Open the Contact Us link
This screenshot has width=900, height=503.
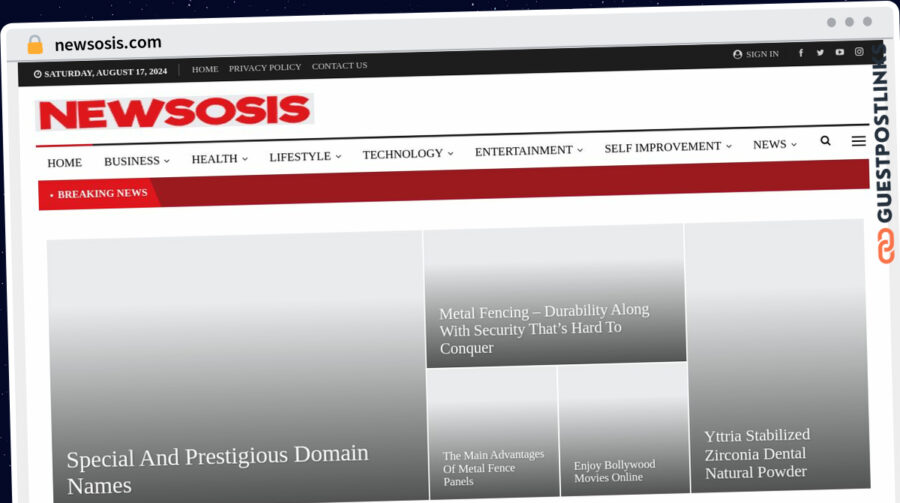[x=339, y=65]
